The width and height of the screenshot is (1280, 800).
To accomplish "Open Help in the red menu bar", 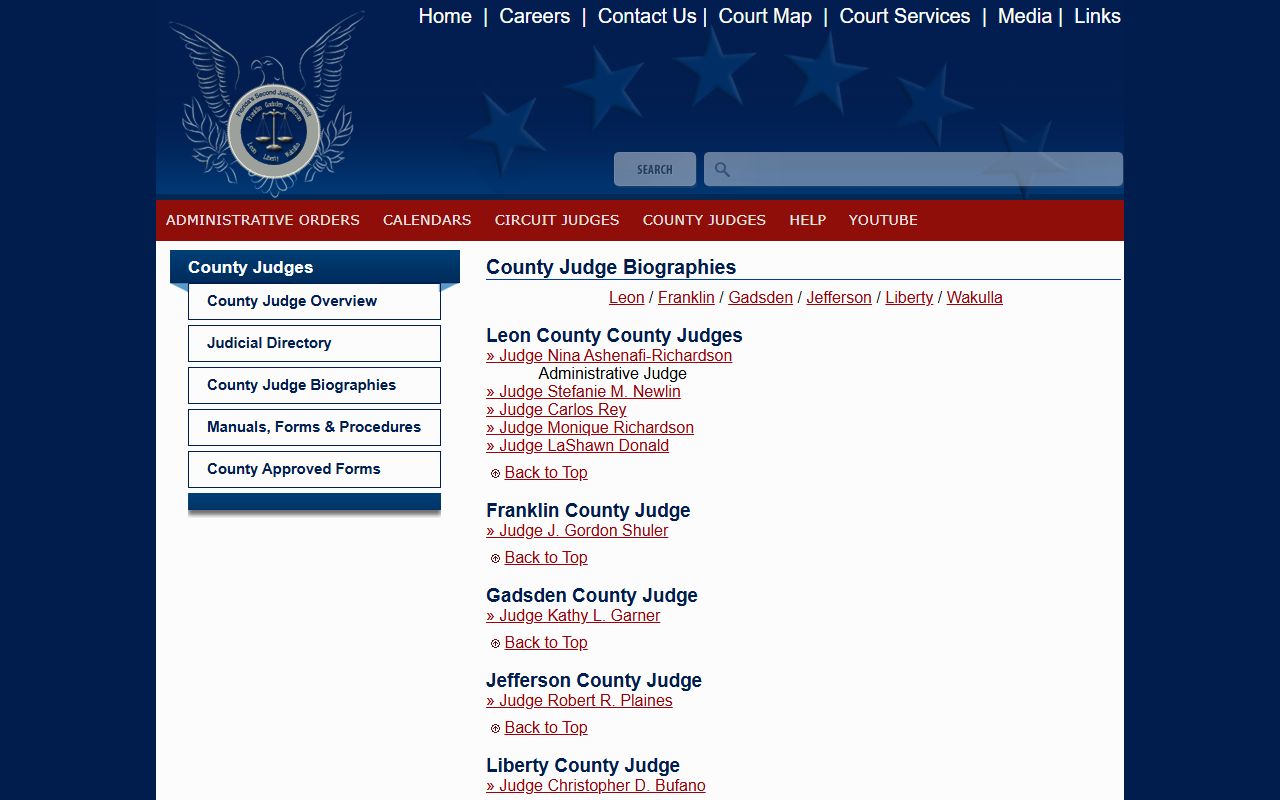I will [x=807, y=220].
